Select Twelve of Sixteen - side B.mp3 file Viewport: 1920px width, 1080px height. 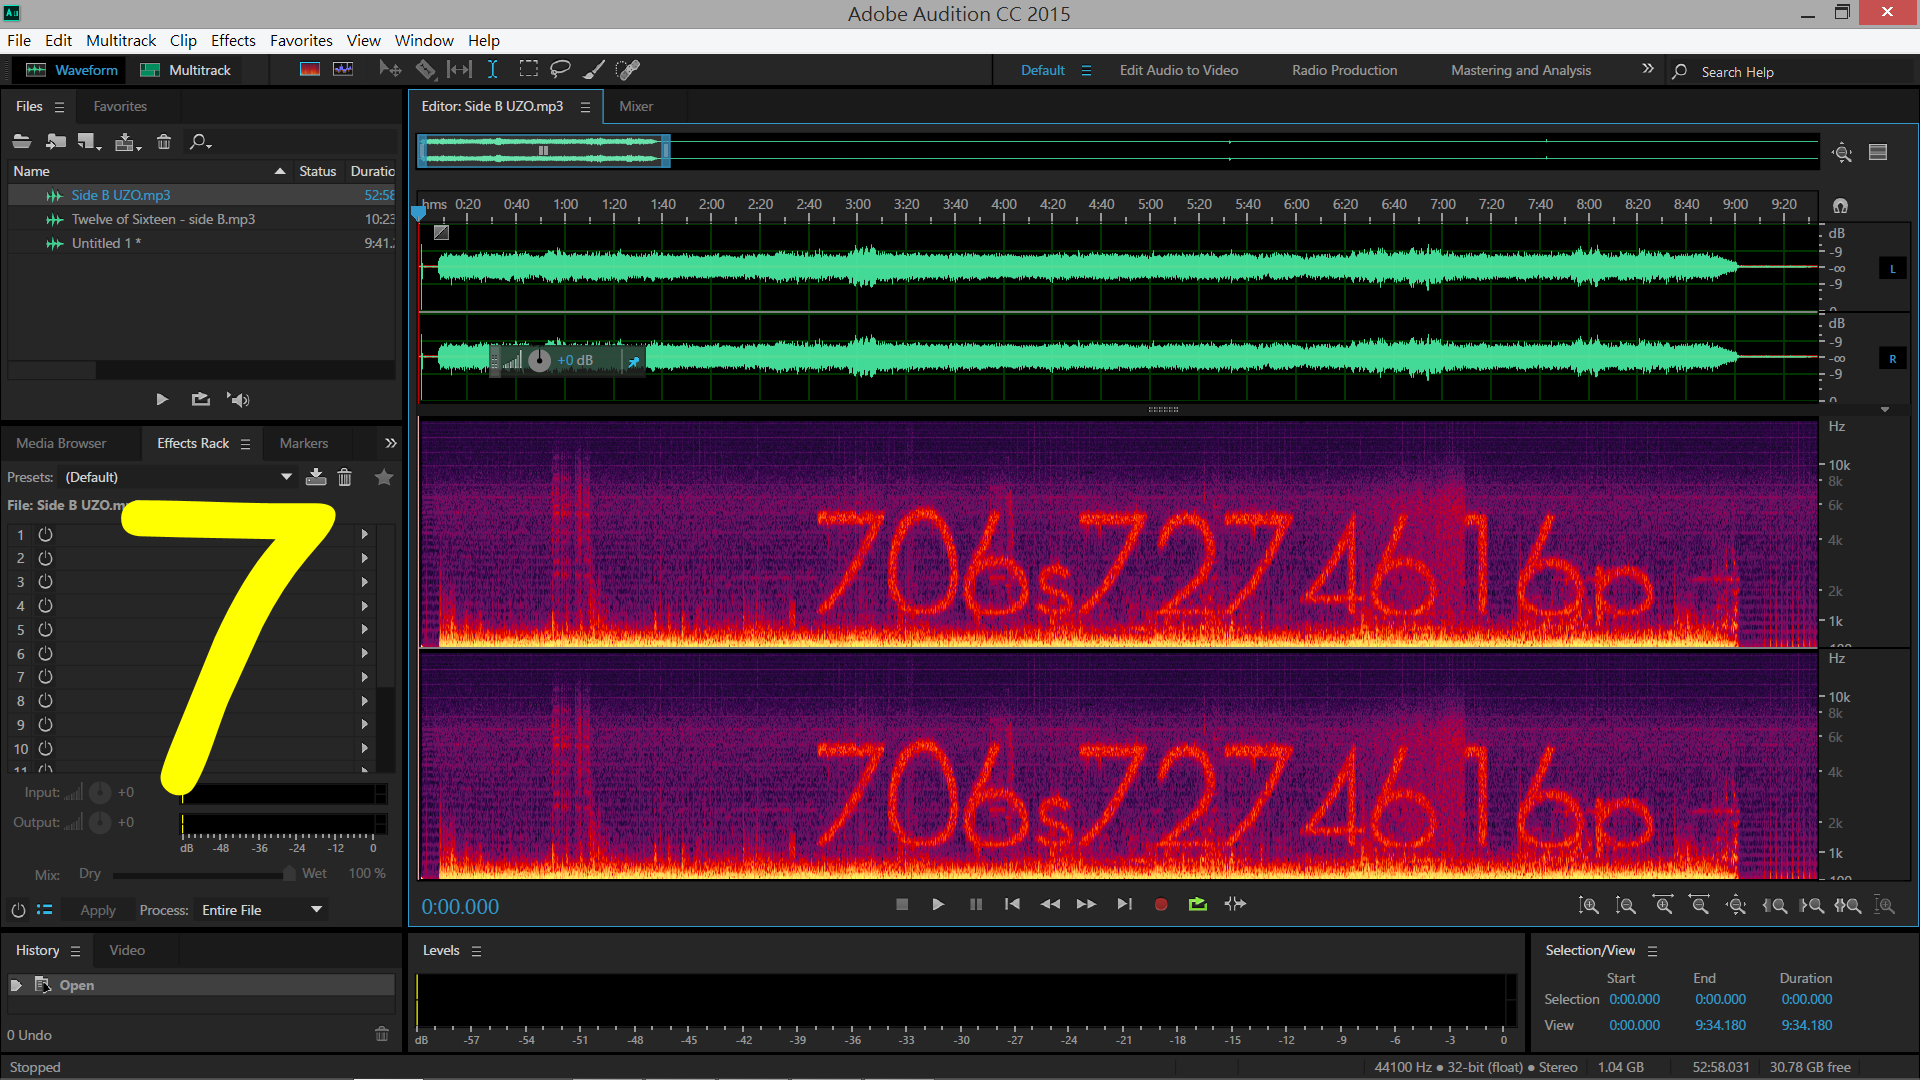163,219
